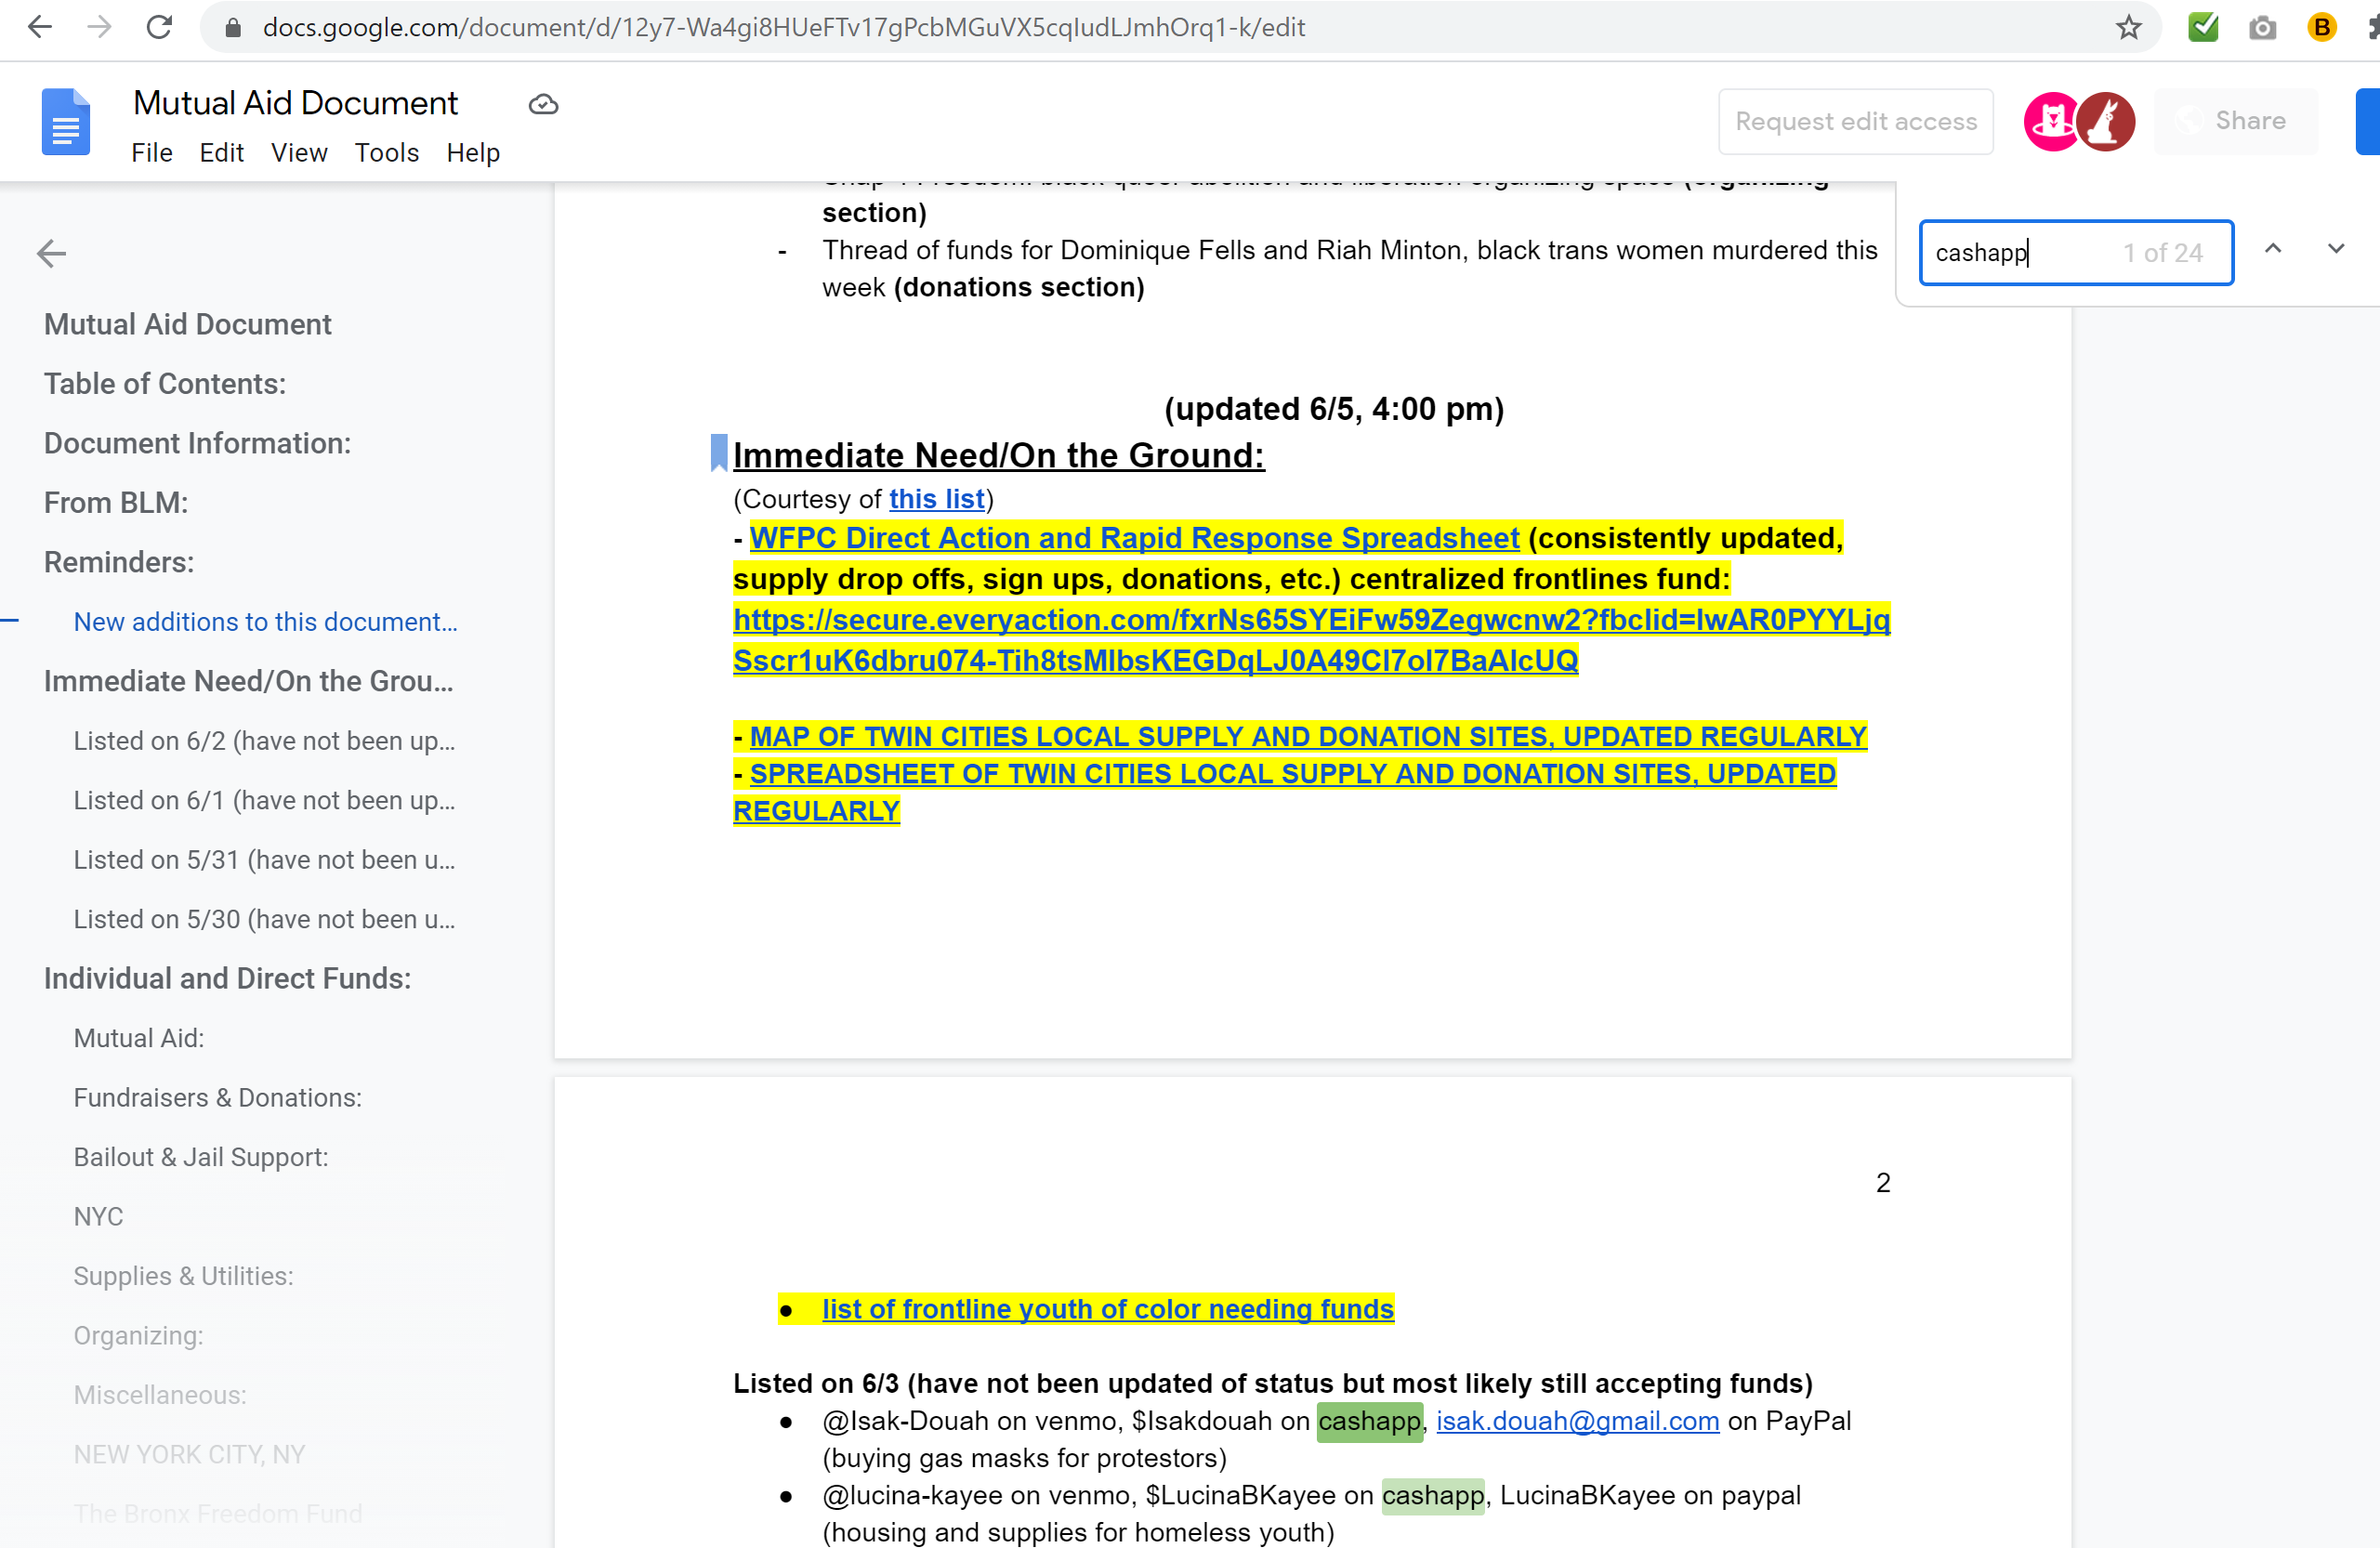Screen dimensions: 2380x1548
Task: Jump to Organizing outline entry
Action: [x=138, y=1336]
